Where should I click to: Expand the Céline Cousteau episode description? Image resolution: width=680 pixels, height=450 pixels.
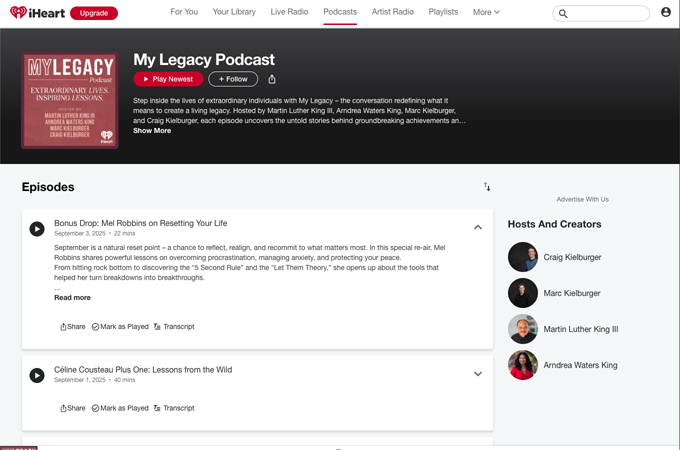click(x=477, y=374)
